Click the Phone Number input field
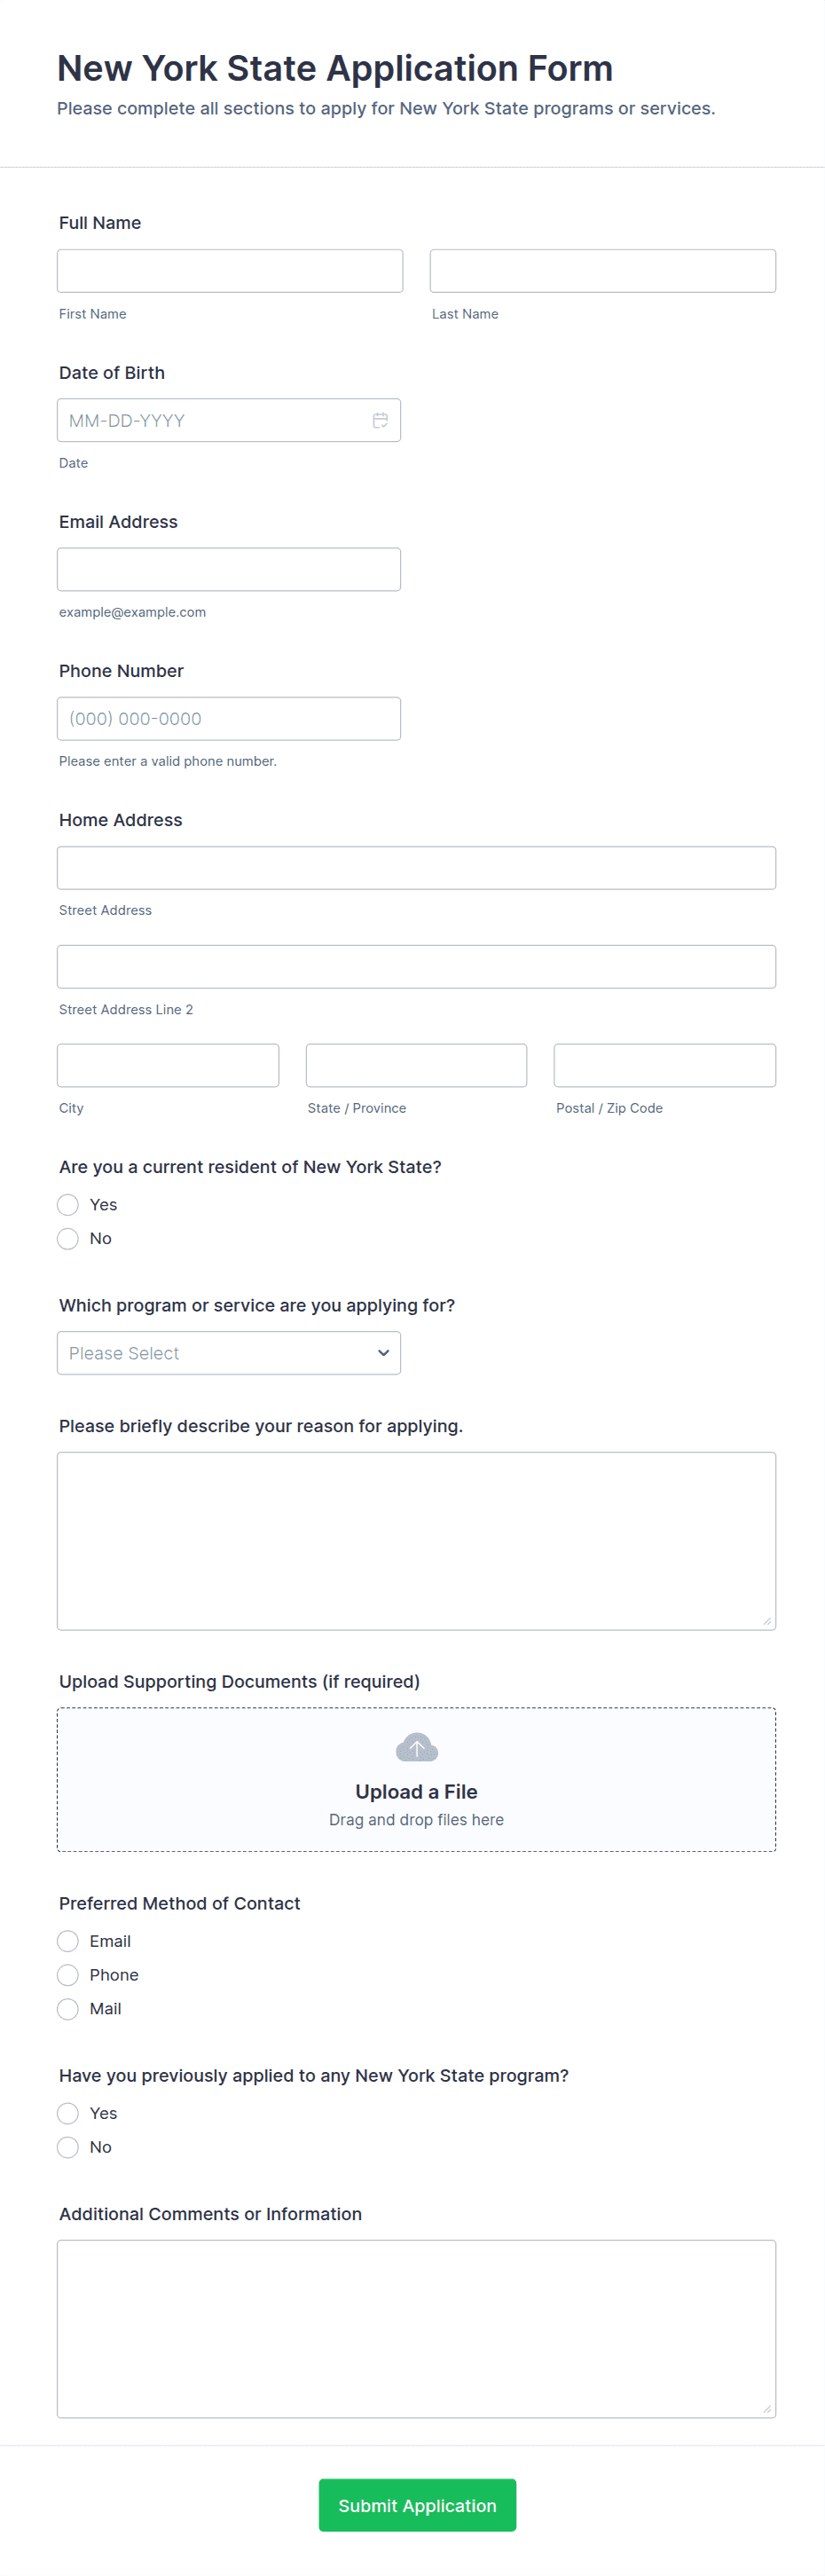Viewport: 825px width, 2576px height. click(229, 718)
